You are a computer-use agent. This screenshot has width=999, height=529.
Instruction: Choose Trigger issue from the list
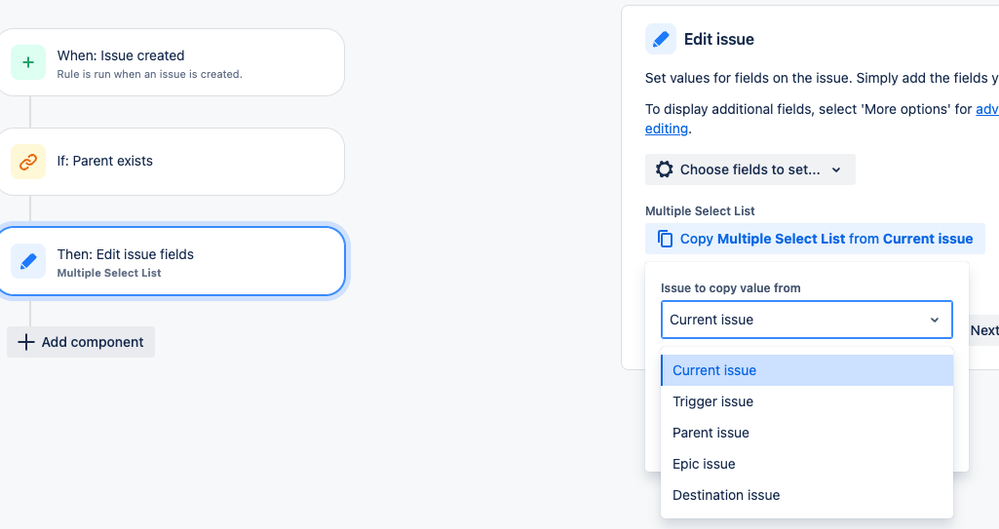pyautogui.click(x=807, y=402)
